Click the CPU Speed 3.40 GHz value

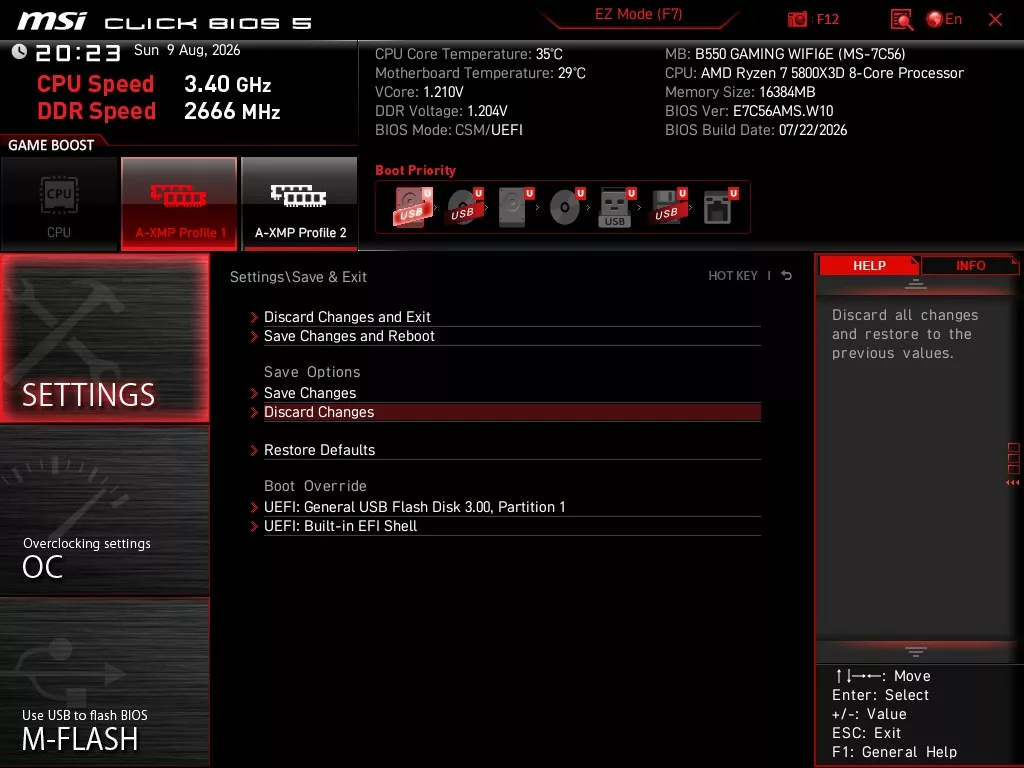click(227, 84)
